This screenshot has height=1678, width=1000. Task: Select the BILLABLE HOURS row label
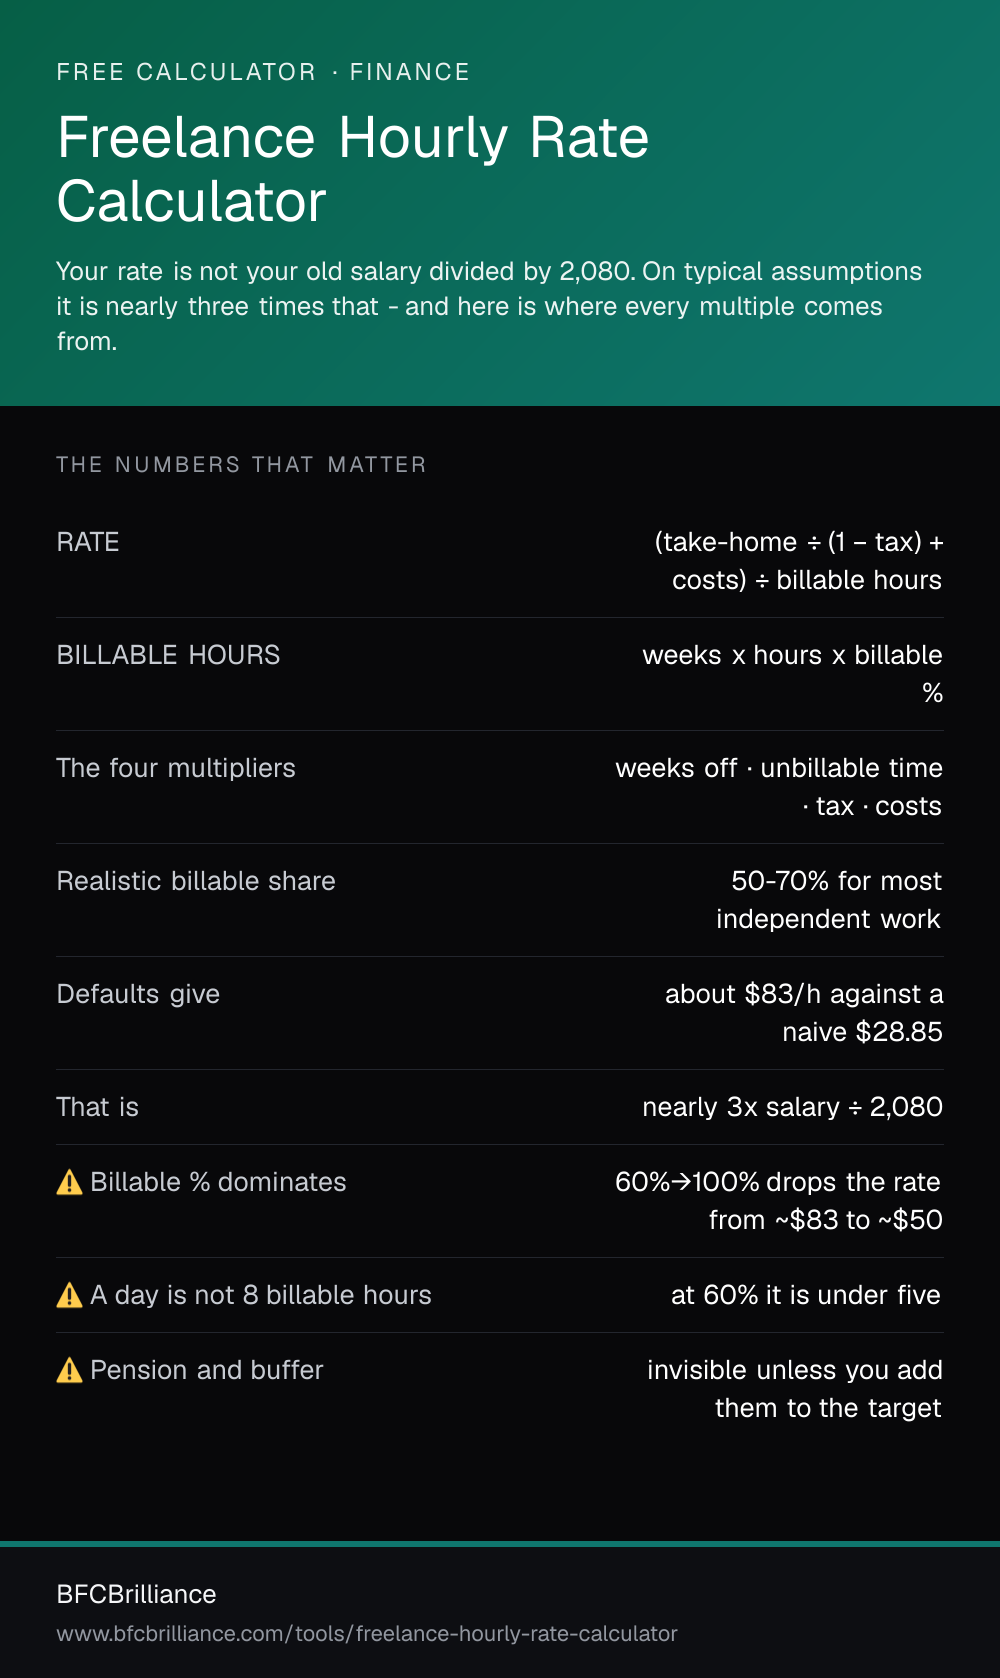coord(168,655)
